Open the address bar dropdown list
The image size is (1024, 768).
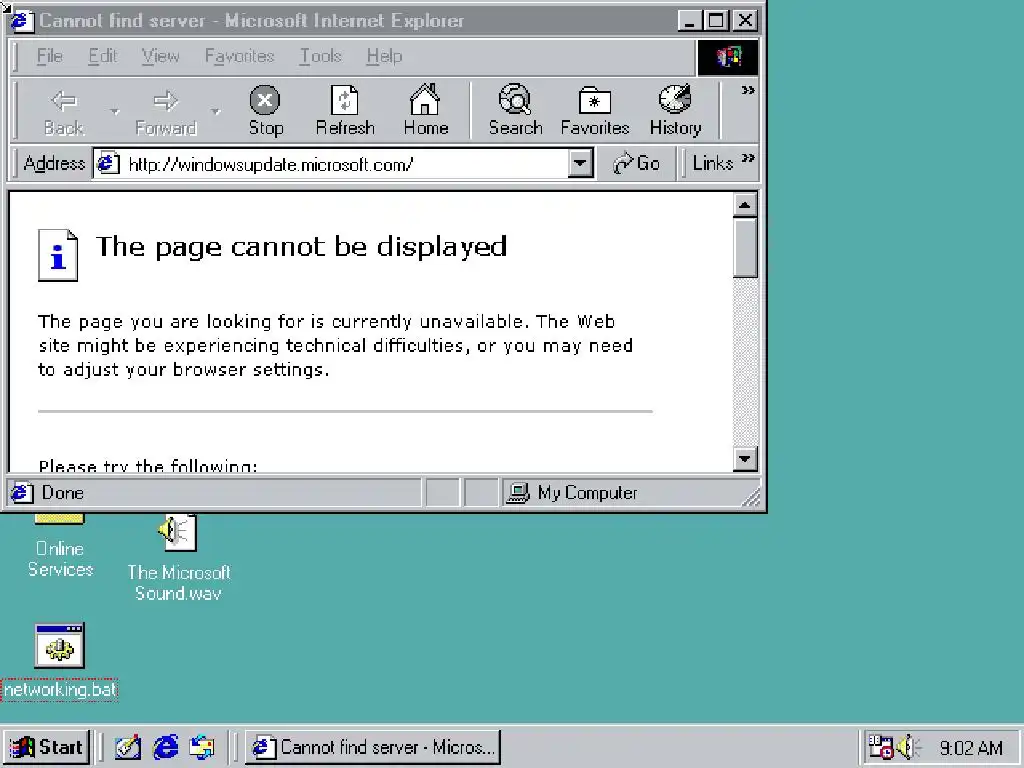(580, 163)
